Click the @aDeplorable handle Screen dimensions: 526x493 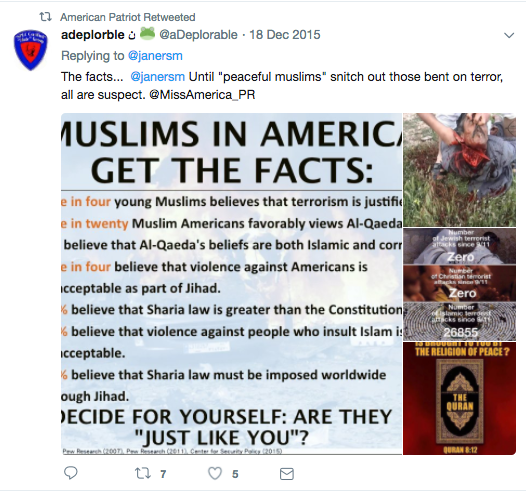point(198,35)
